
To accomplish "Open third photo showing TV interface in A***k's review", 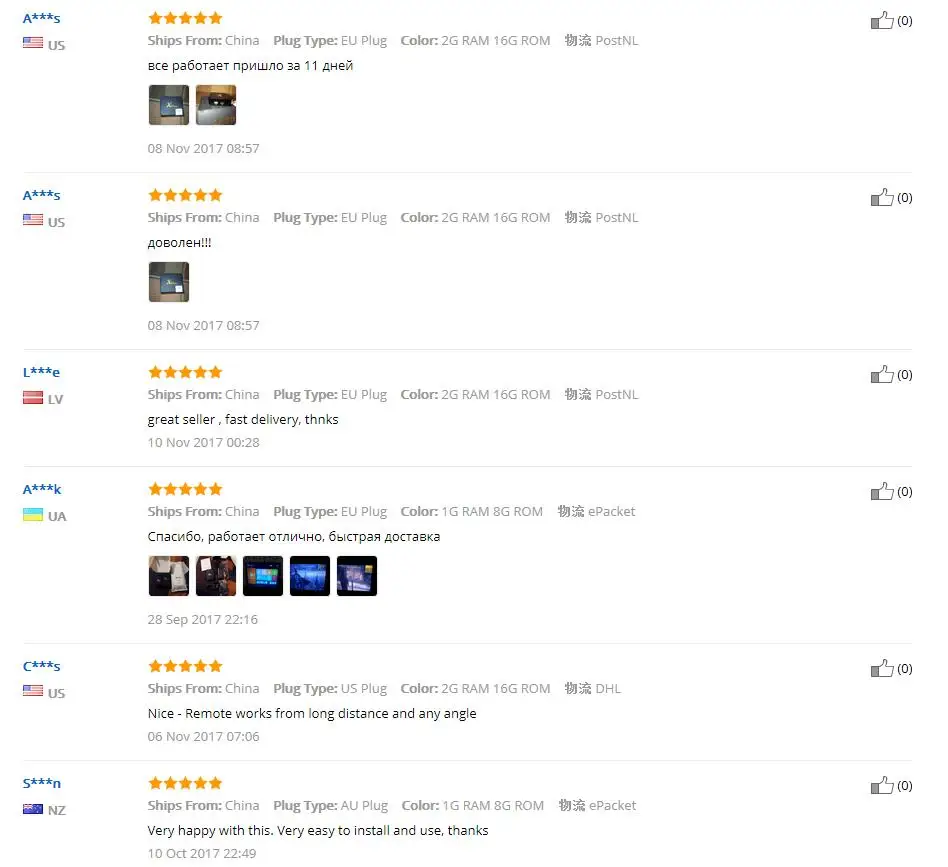I will (263, 576).
